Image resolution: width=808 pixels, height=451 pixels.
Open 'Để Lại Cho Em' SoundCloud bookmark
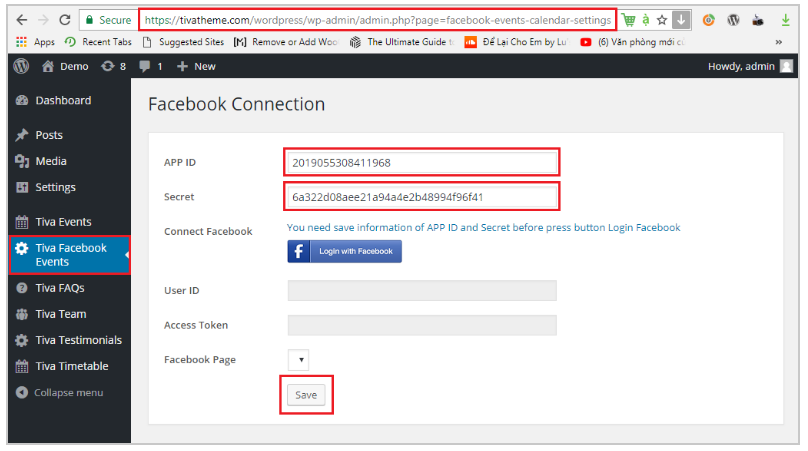[516, 42]
